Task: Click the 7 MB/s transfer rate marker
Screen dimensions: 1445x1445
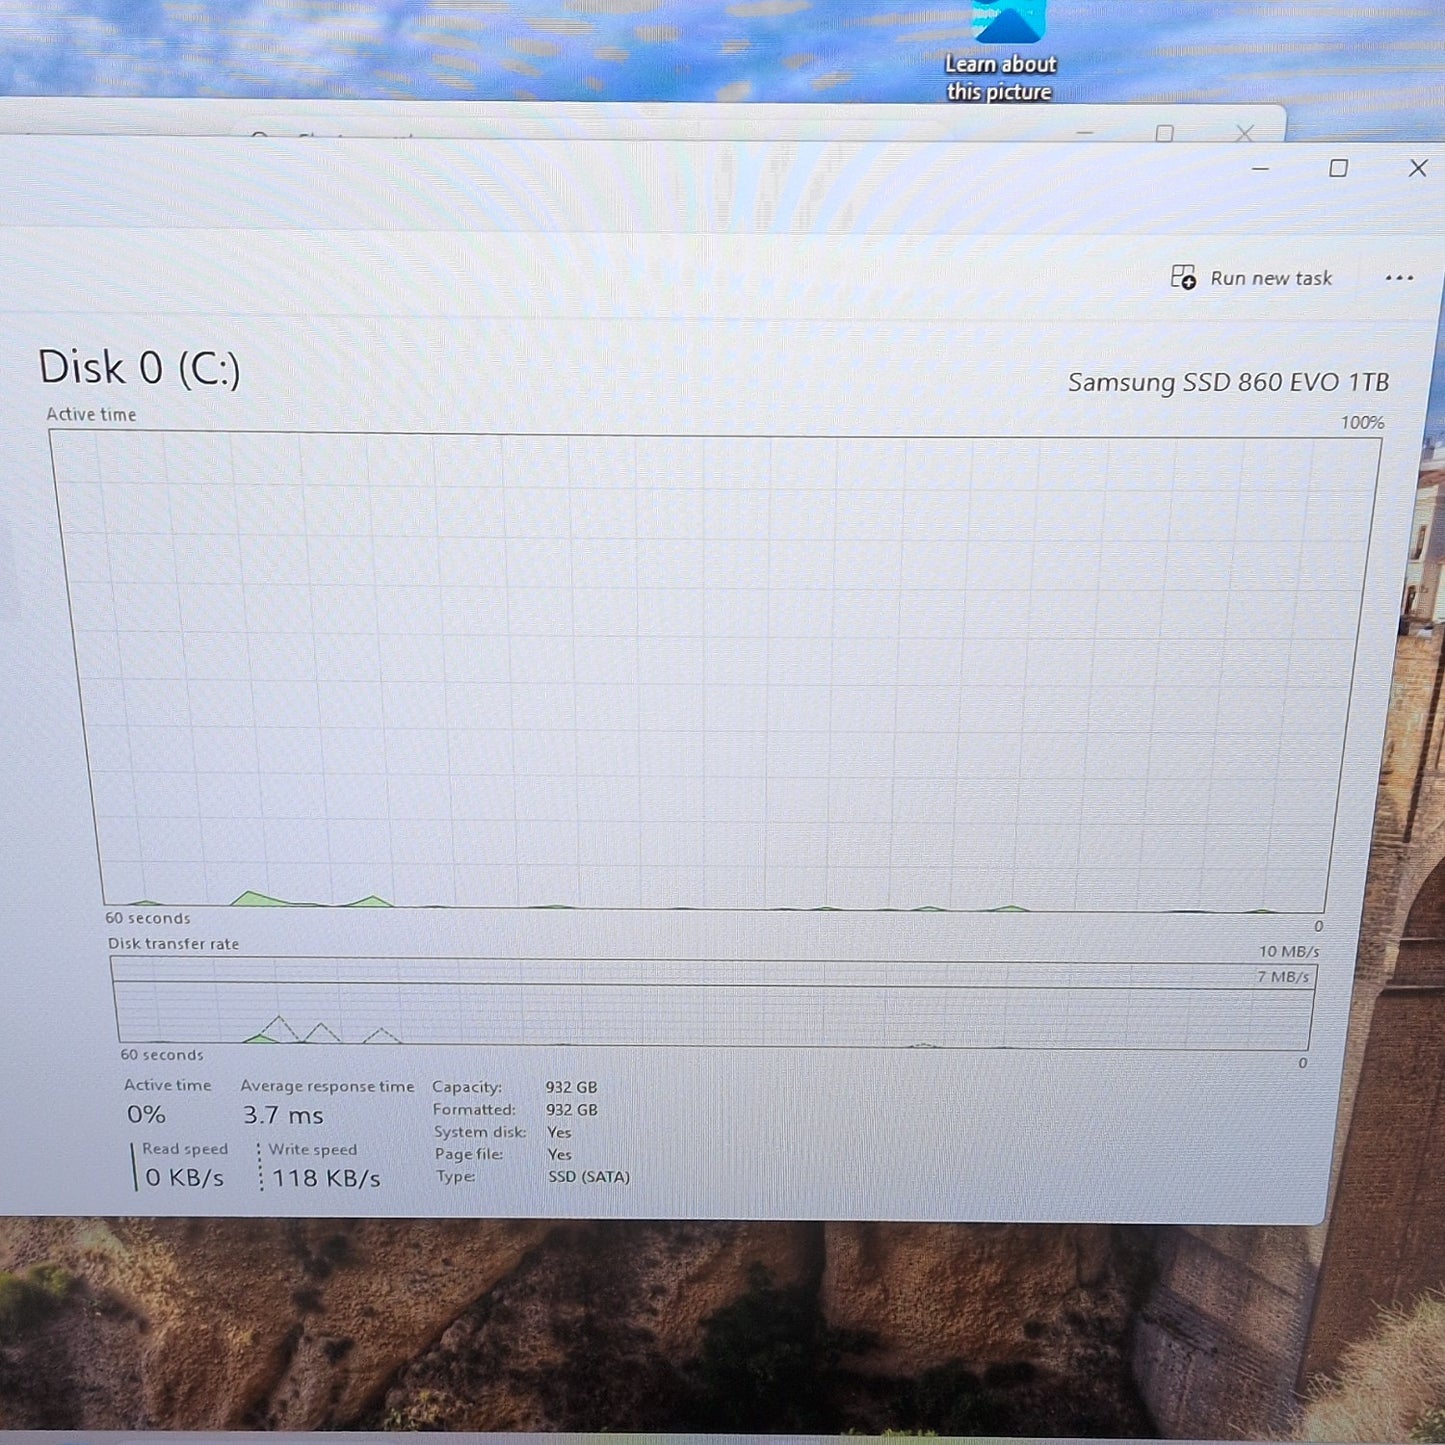Action: 1283,977
